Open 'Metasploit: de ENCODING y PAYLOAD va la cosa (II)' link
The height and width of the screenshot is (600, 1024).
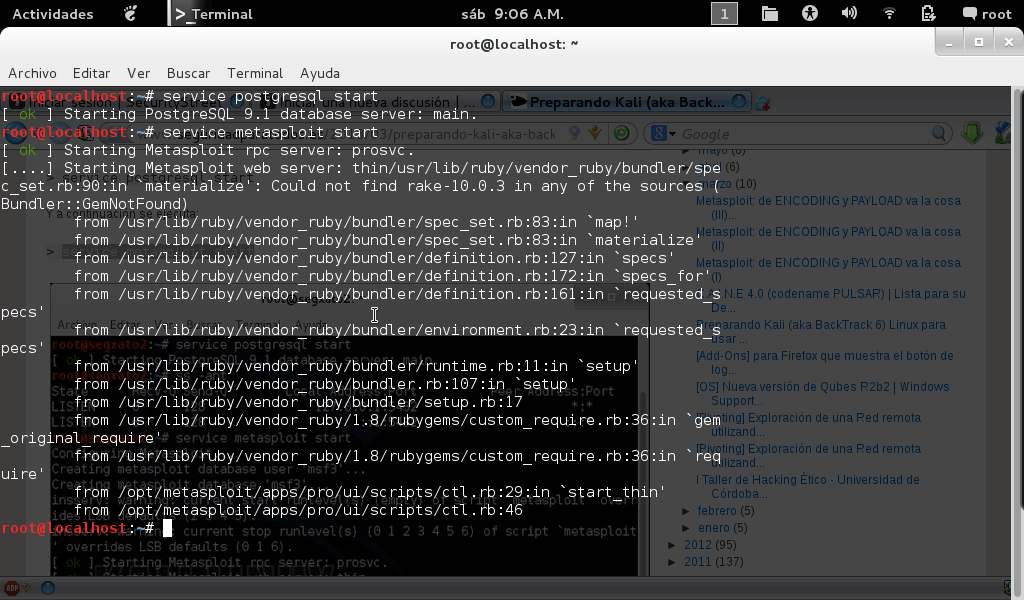tap(828, 238)
